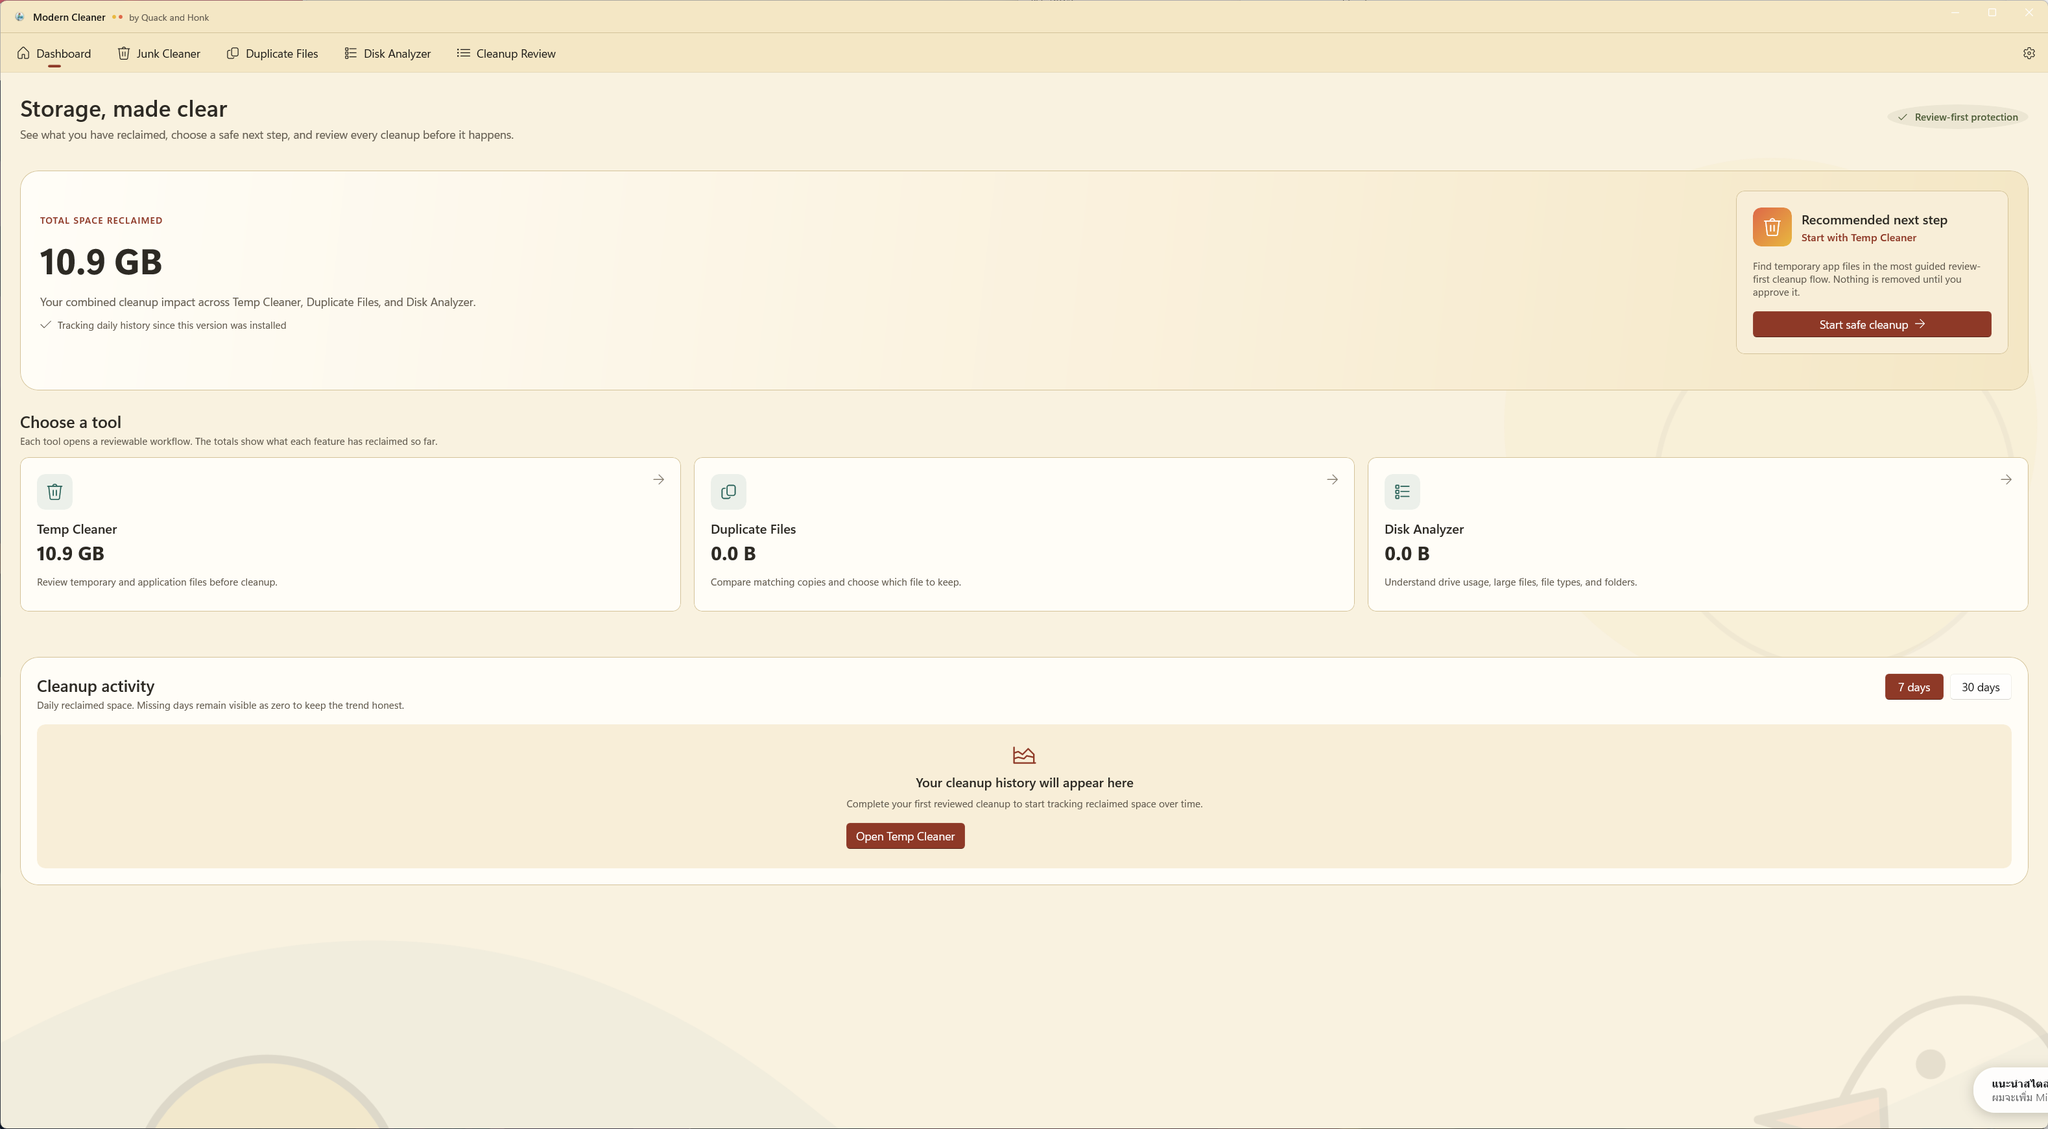Click the Thai notification popup in the corner
Viewport: 2048px width, 1129px height.
coord(2012,1090)
